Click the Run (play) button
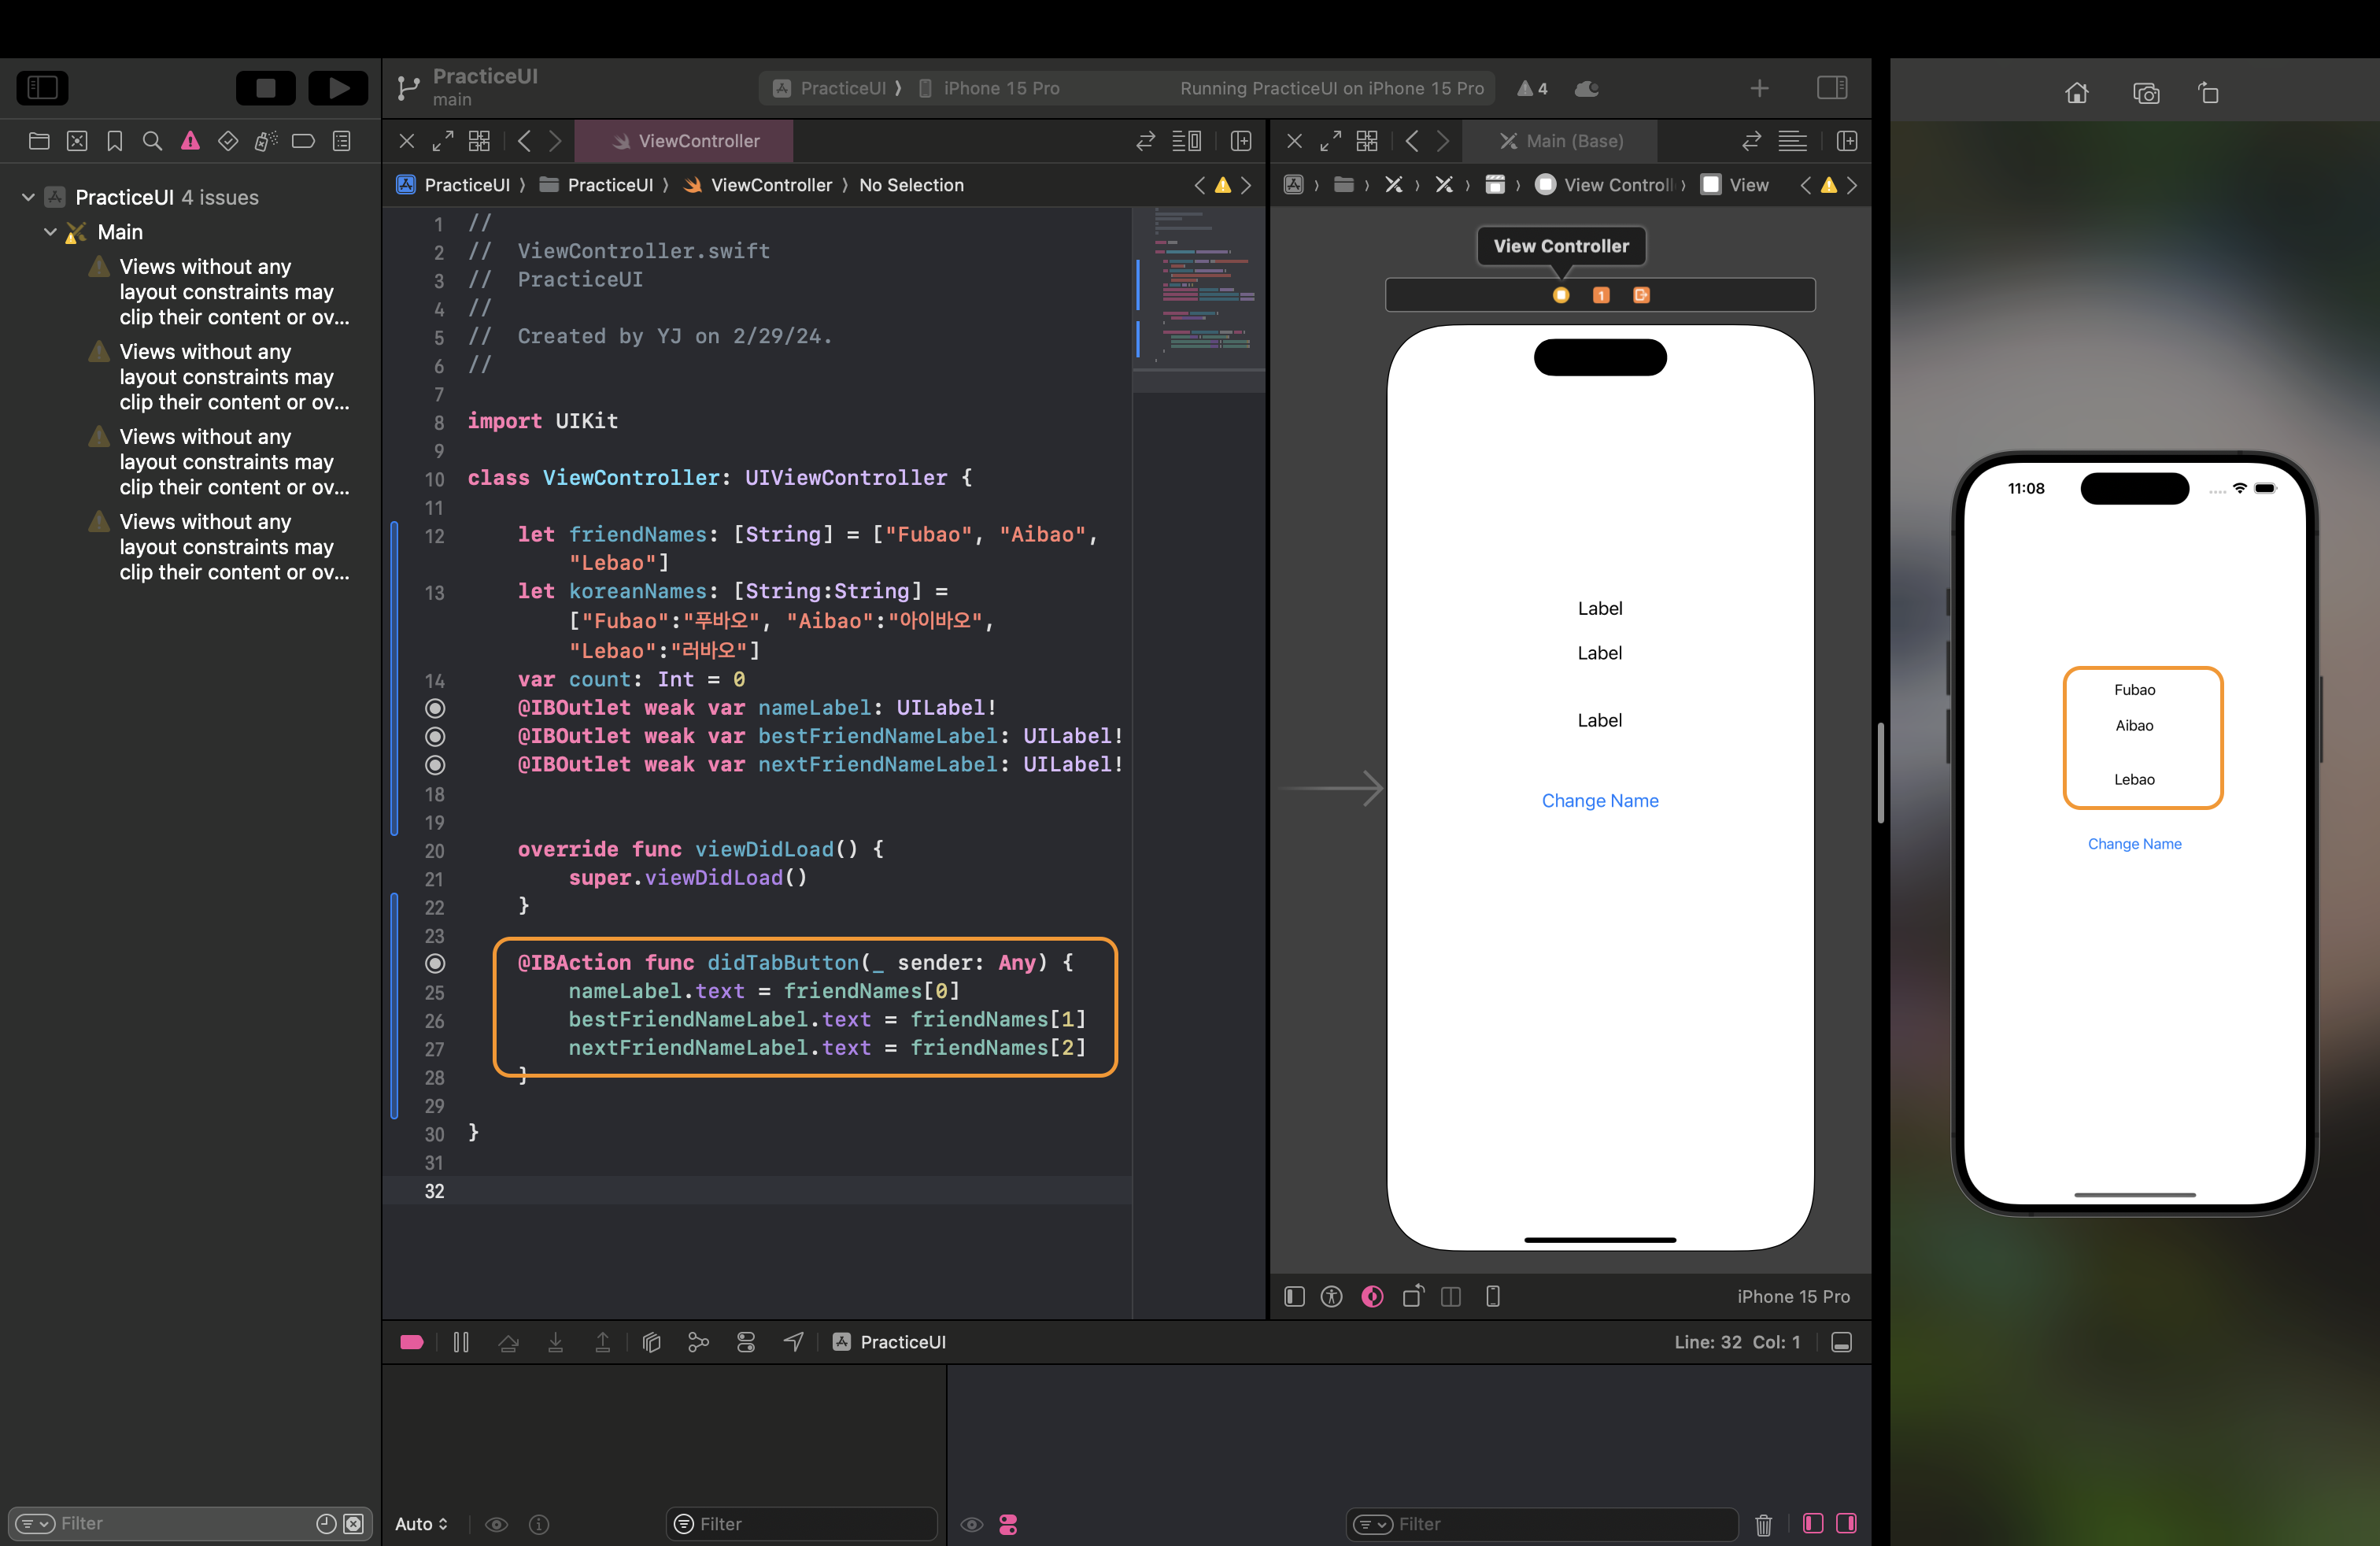Viewport: 2380px width, 1546px height. pyautogui.click(x=338, y=88)
